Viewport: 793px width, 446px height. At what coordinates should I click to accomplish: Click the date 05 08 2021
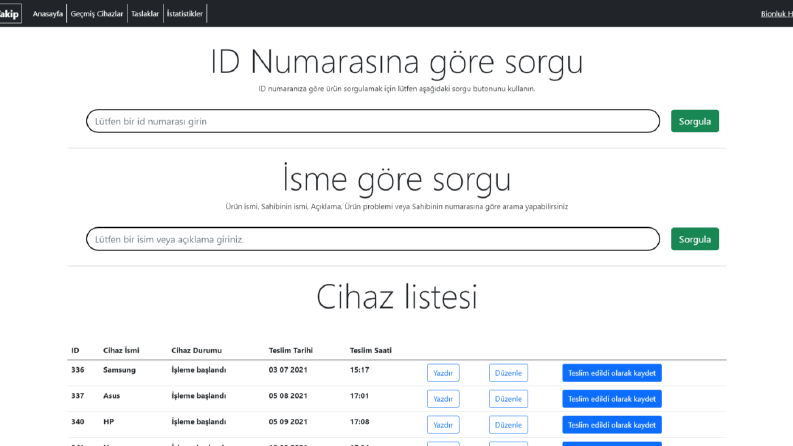288,396
